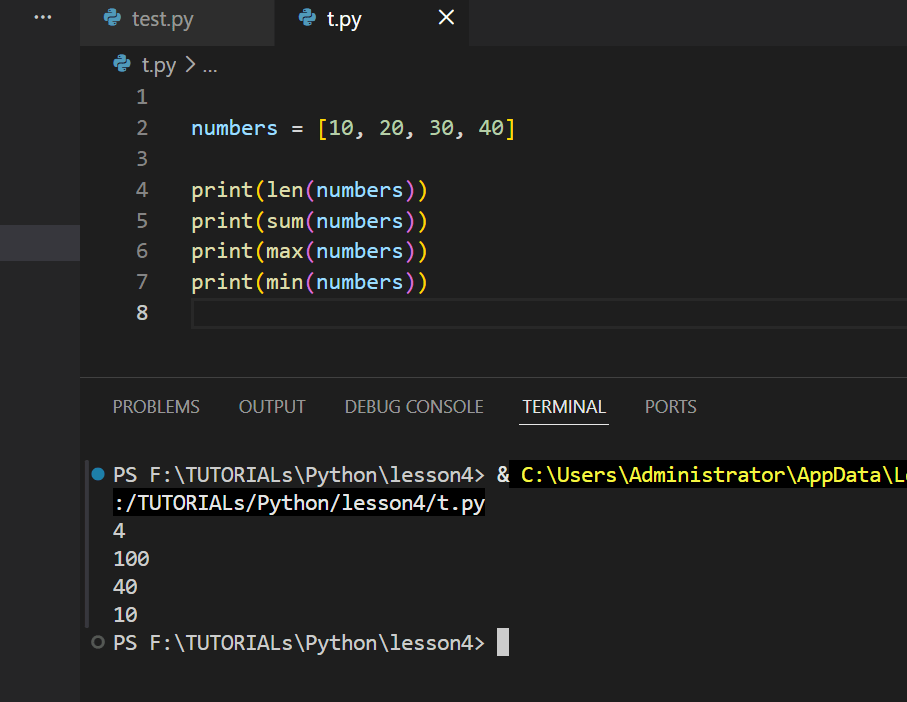Click terminal output value 10

click(x=126, y=615)
